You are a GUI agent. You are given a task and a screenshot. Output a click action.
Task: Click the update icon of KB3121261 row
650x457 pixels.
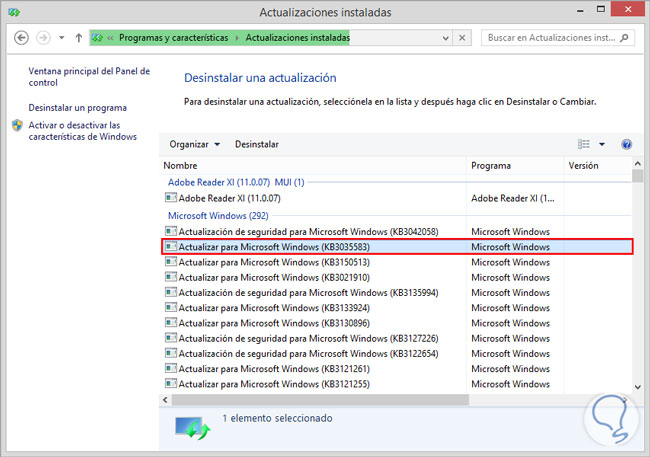pos(170,368)
